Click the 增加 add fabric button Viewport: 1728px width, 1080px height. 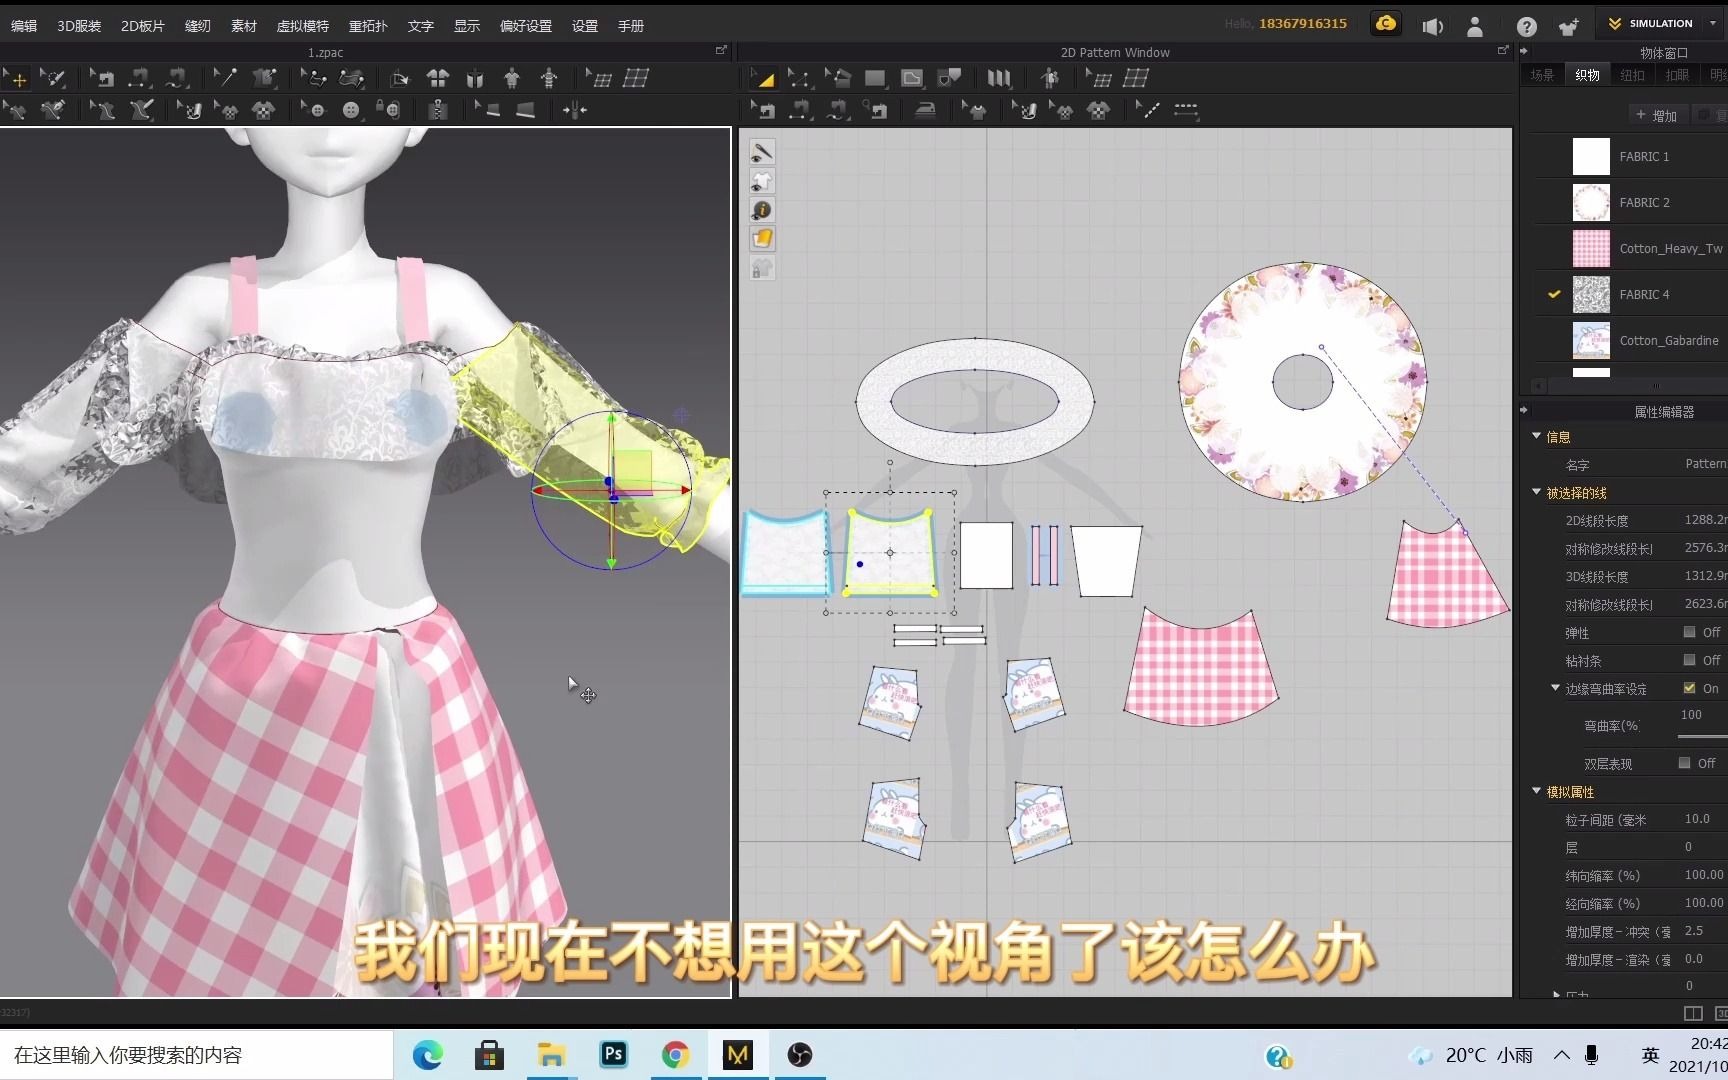pos(1656,116)
